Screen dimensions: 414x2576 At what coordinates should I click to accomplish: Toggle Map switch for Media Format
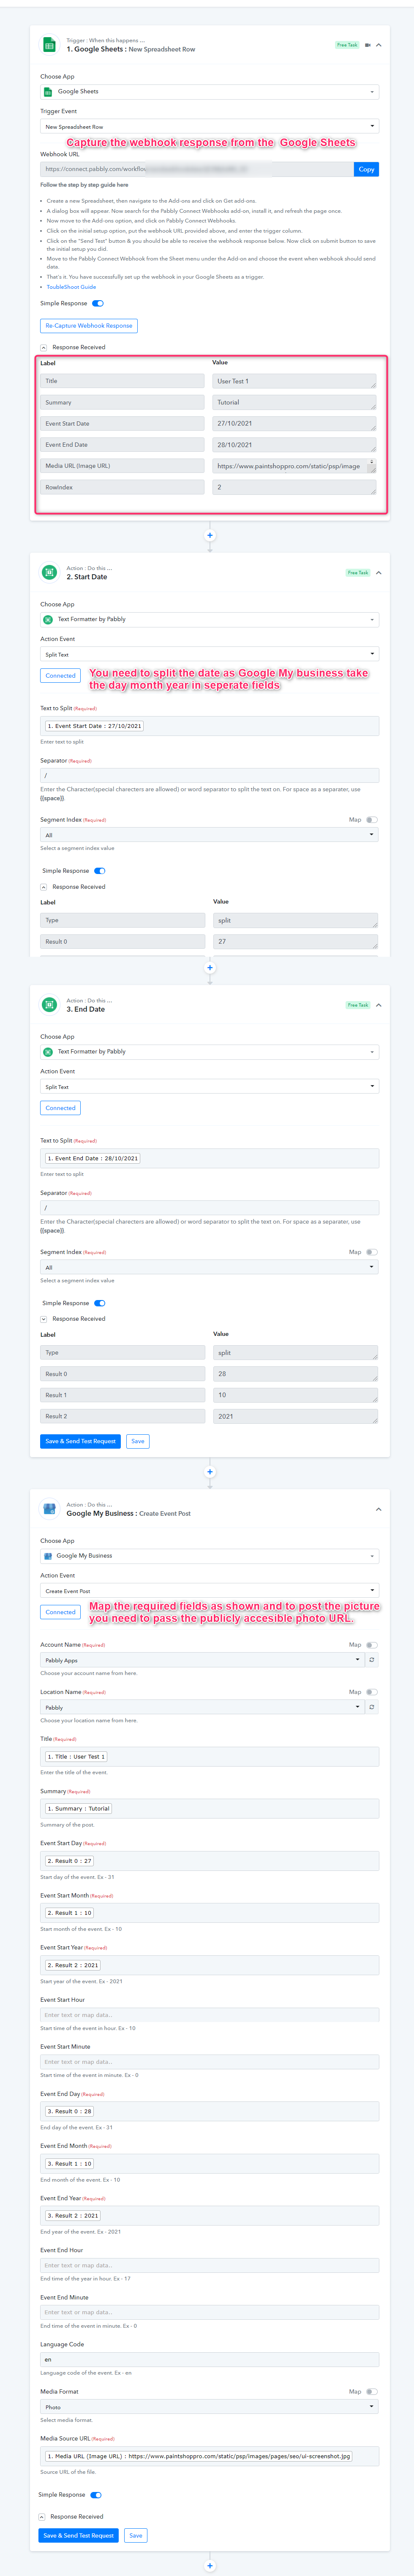(x=372, y=2392)
